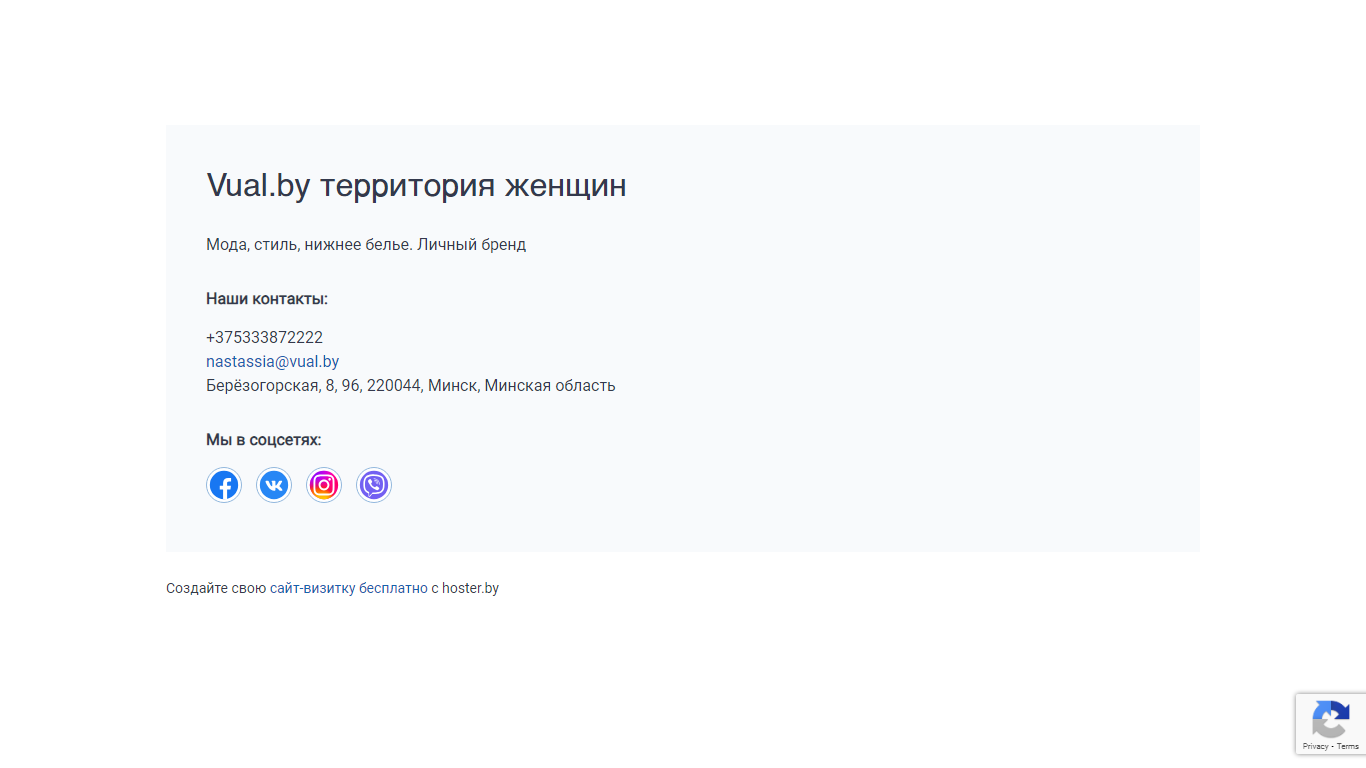Screen dimensions: 1366x768
Task: Email nastassia@vual.by link
Action: click(272, 362)
